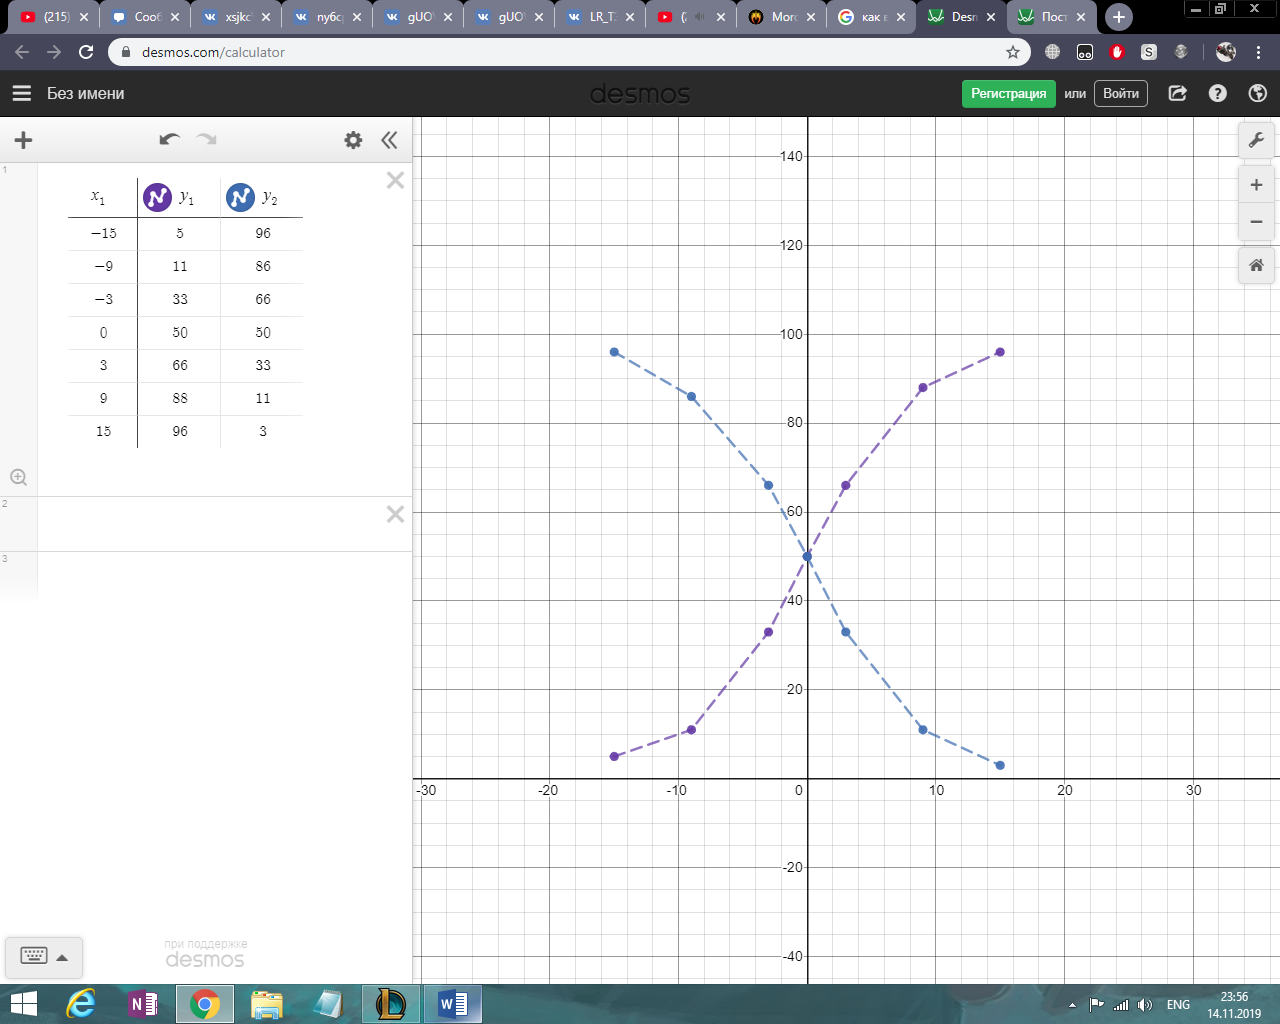Viewport: 1280px width, 1024px height.
Task: Click the empty expression row 2
Action: coord(210,524)
